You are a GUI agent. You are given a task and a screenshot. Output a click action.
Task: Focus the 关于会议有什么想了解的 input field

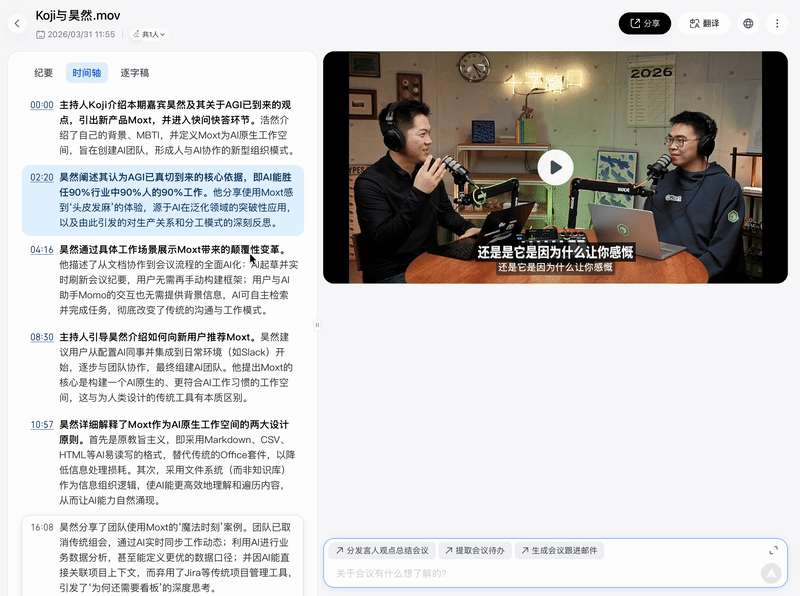click(544, 574)
